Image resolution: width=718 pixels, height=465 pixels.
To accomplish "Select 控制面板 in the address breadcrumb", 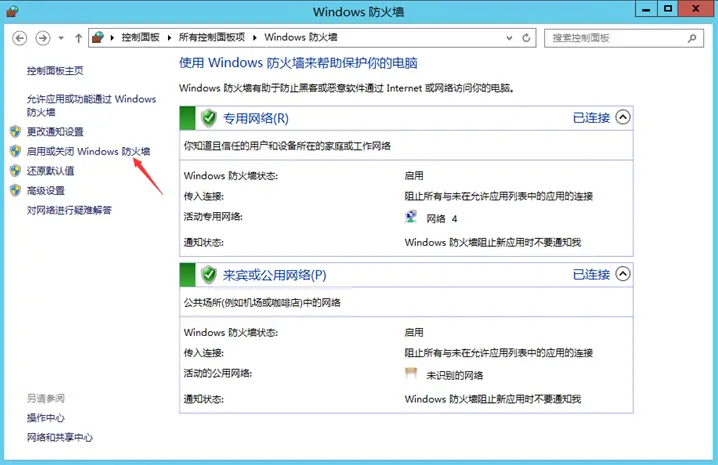I will point(140,37).
